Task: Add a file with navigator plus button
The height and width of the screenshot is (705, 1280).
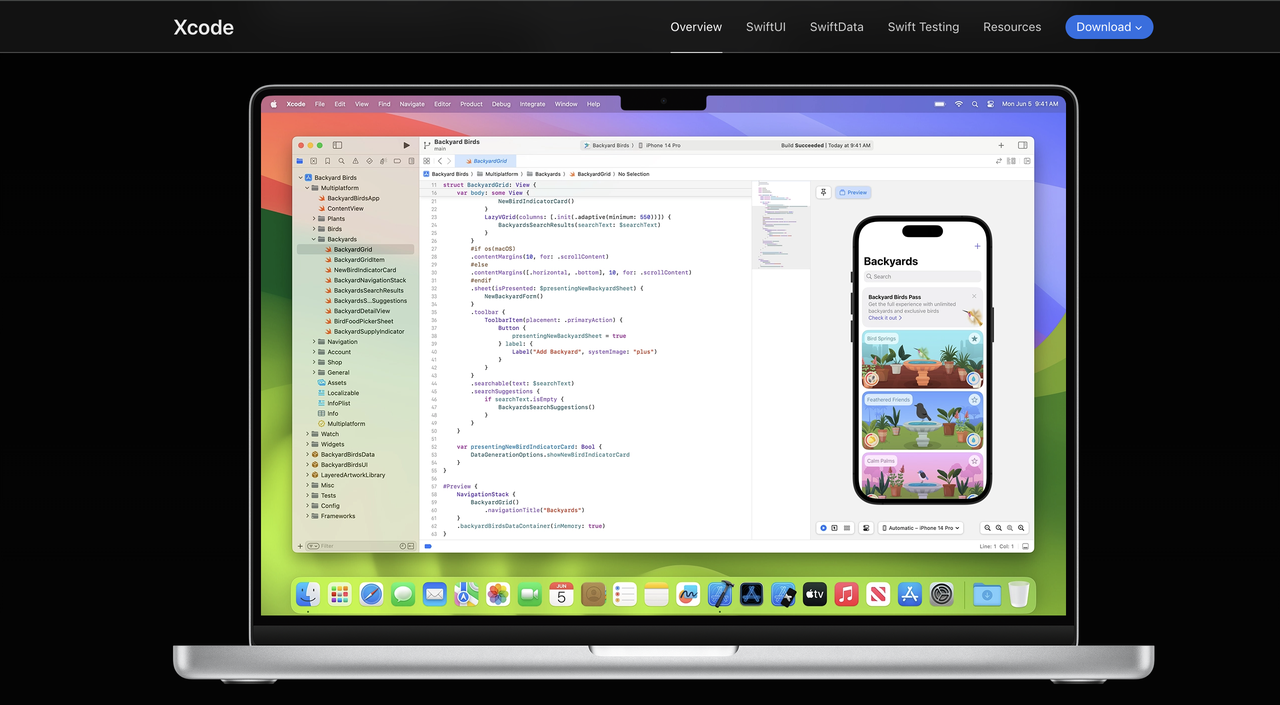Action: [x=299, y=546]
